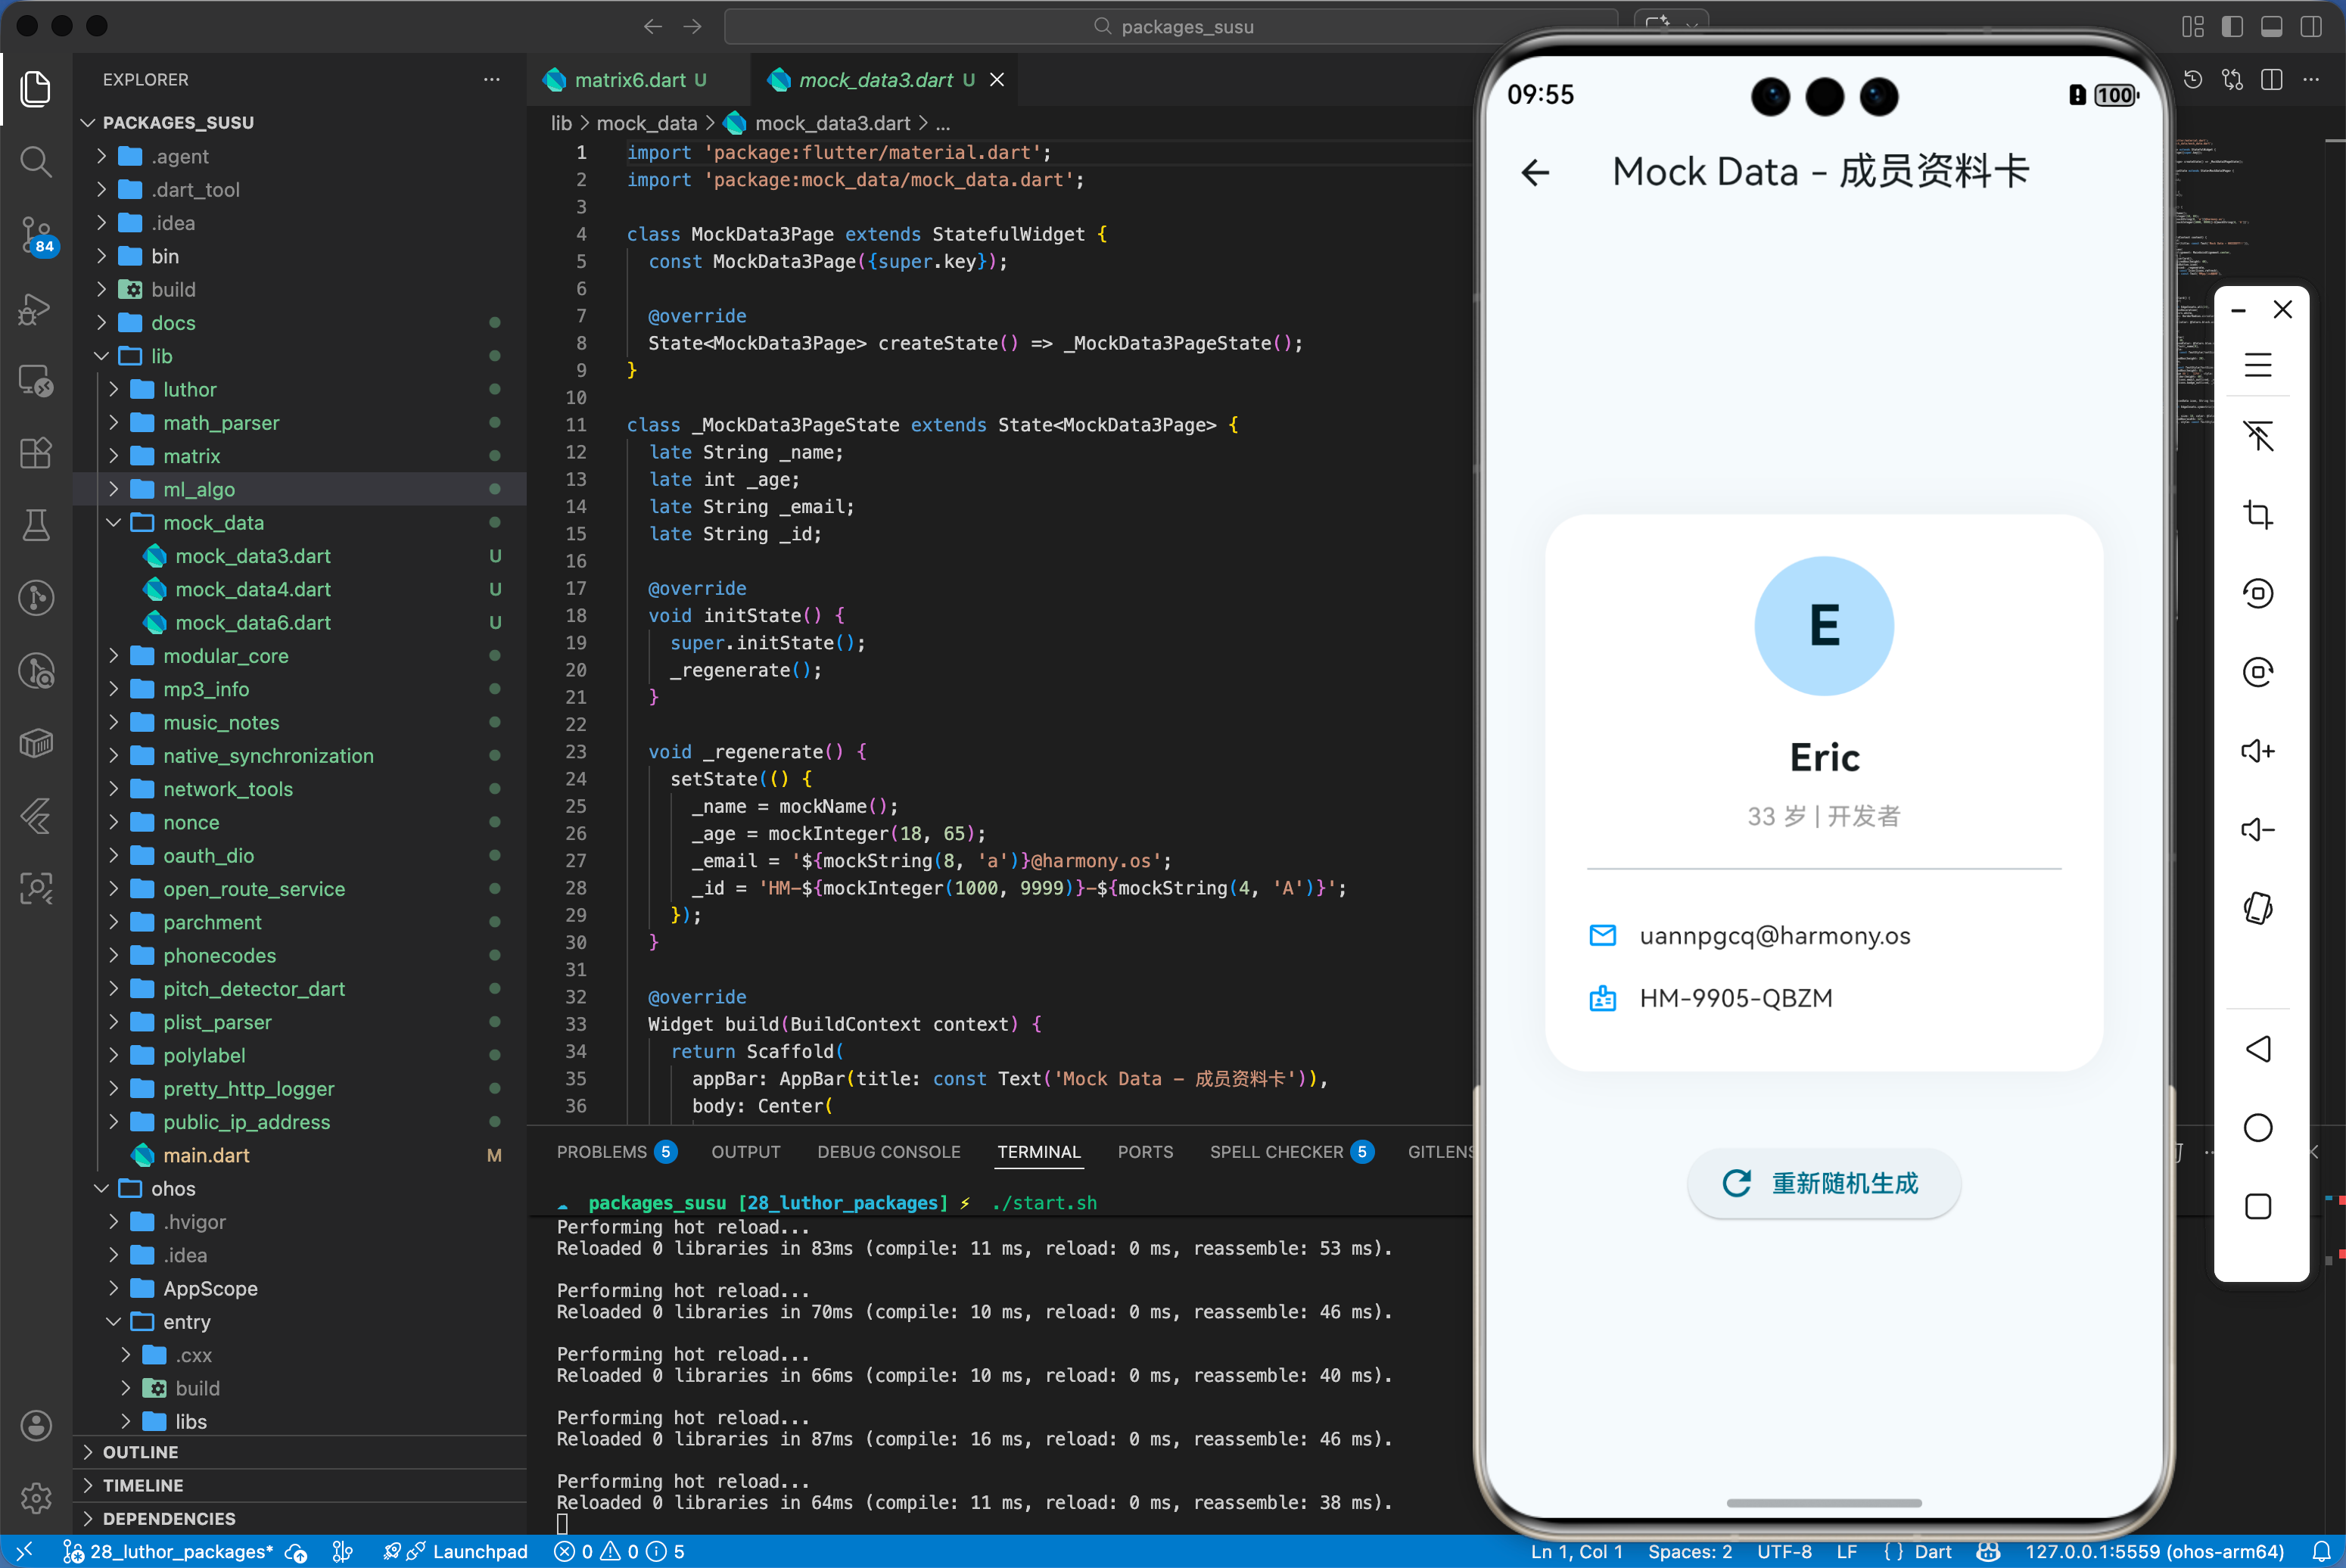Toggle the bottom panel layout icon
The height and width of the screenshot is (1568, 2346).
(2271, 27)
